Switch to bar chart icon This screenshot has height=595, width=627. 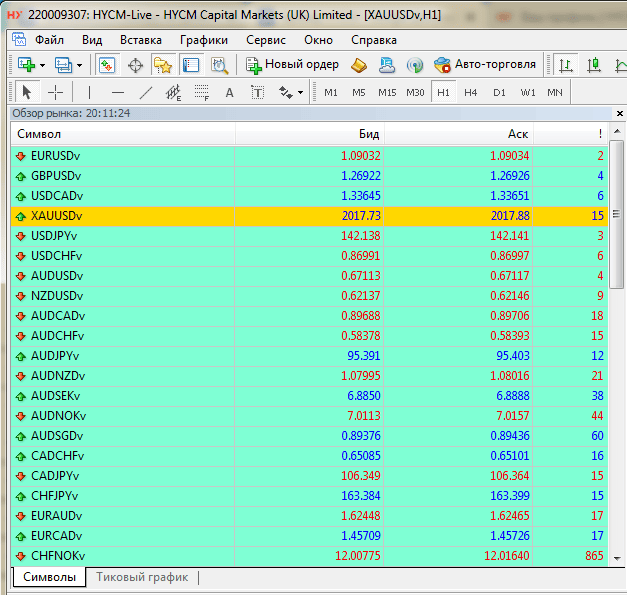coord(566,65)
